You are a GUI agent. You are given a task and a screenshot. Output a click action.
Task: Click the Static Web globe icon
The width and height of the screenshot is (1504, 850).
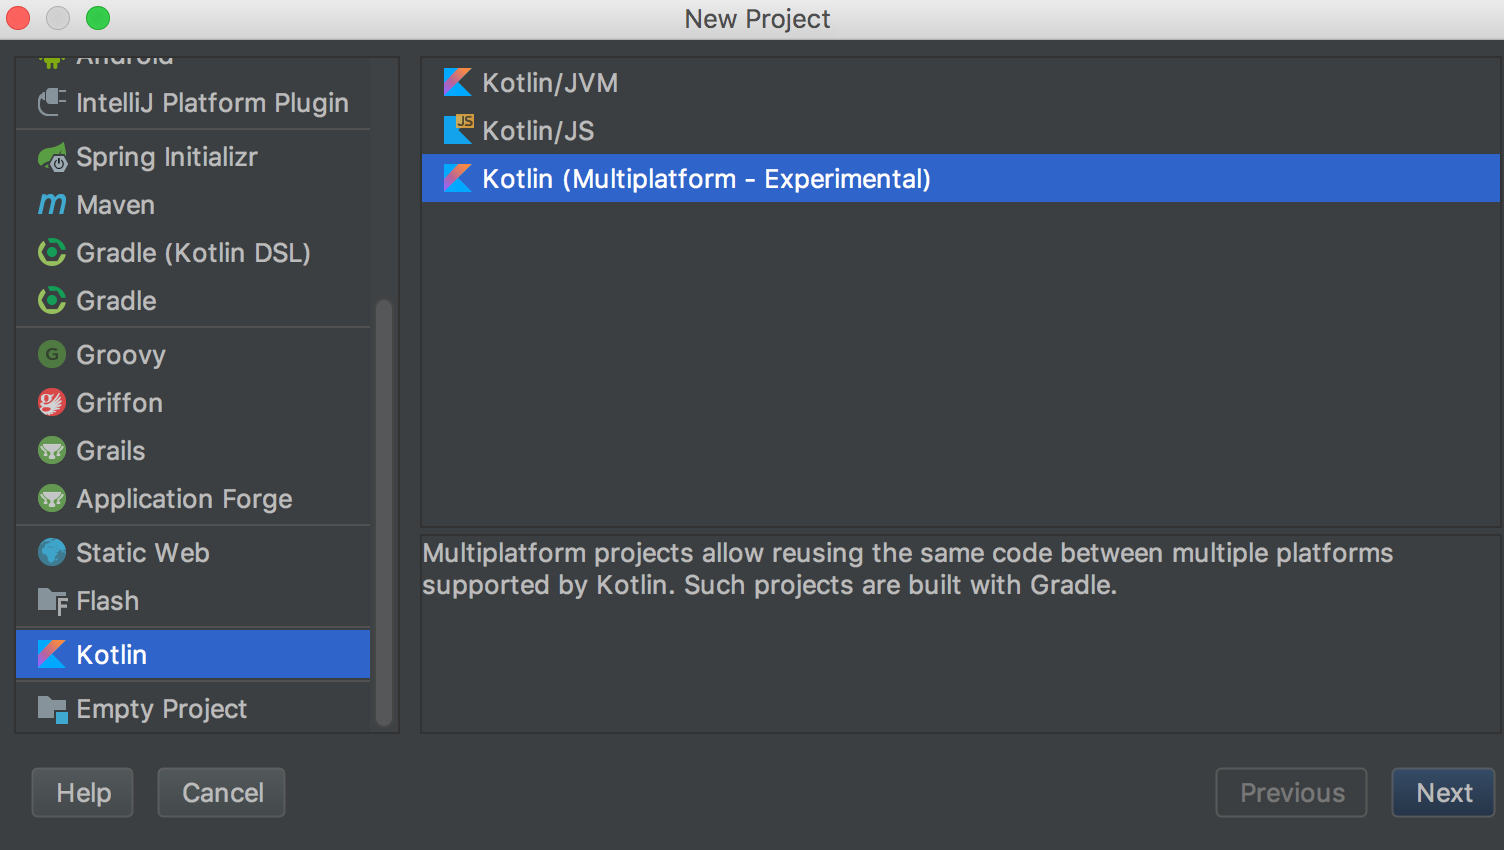[52, 553]
